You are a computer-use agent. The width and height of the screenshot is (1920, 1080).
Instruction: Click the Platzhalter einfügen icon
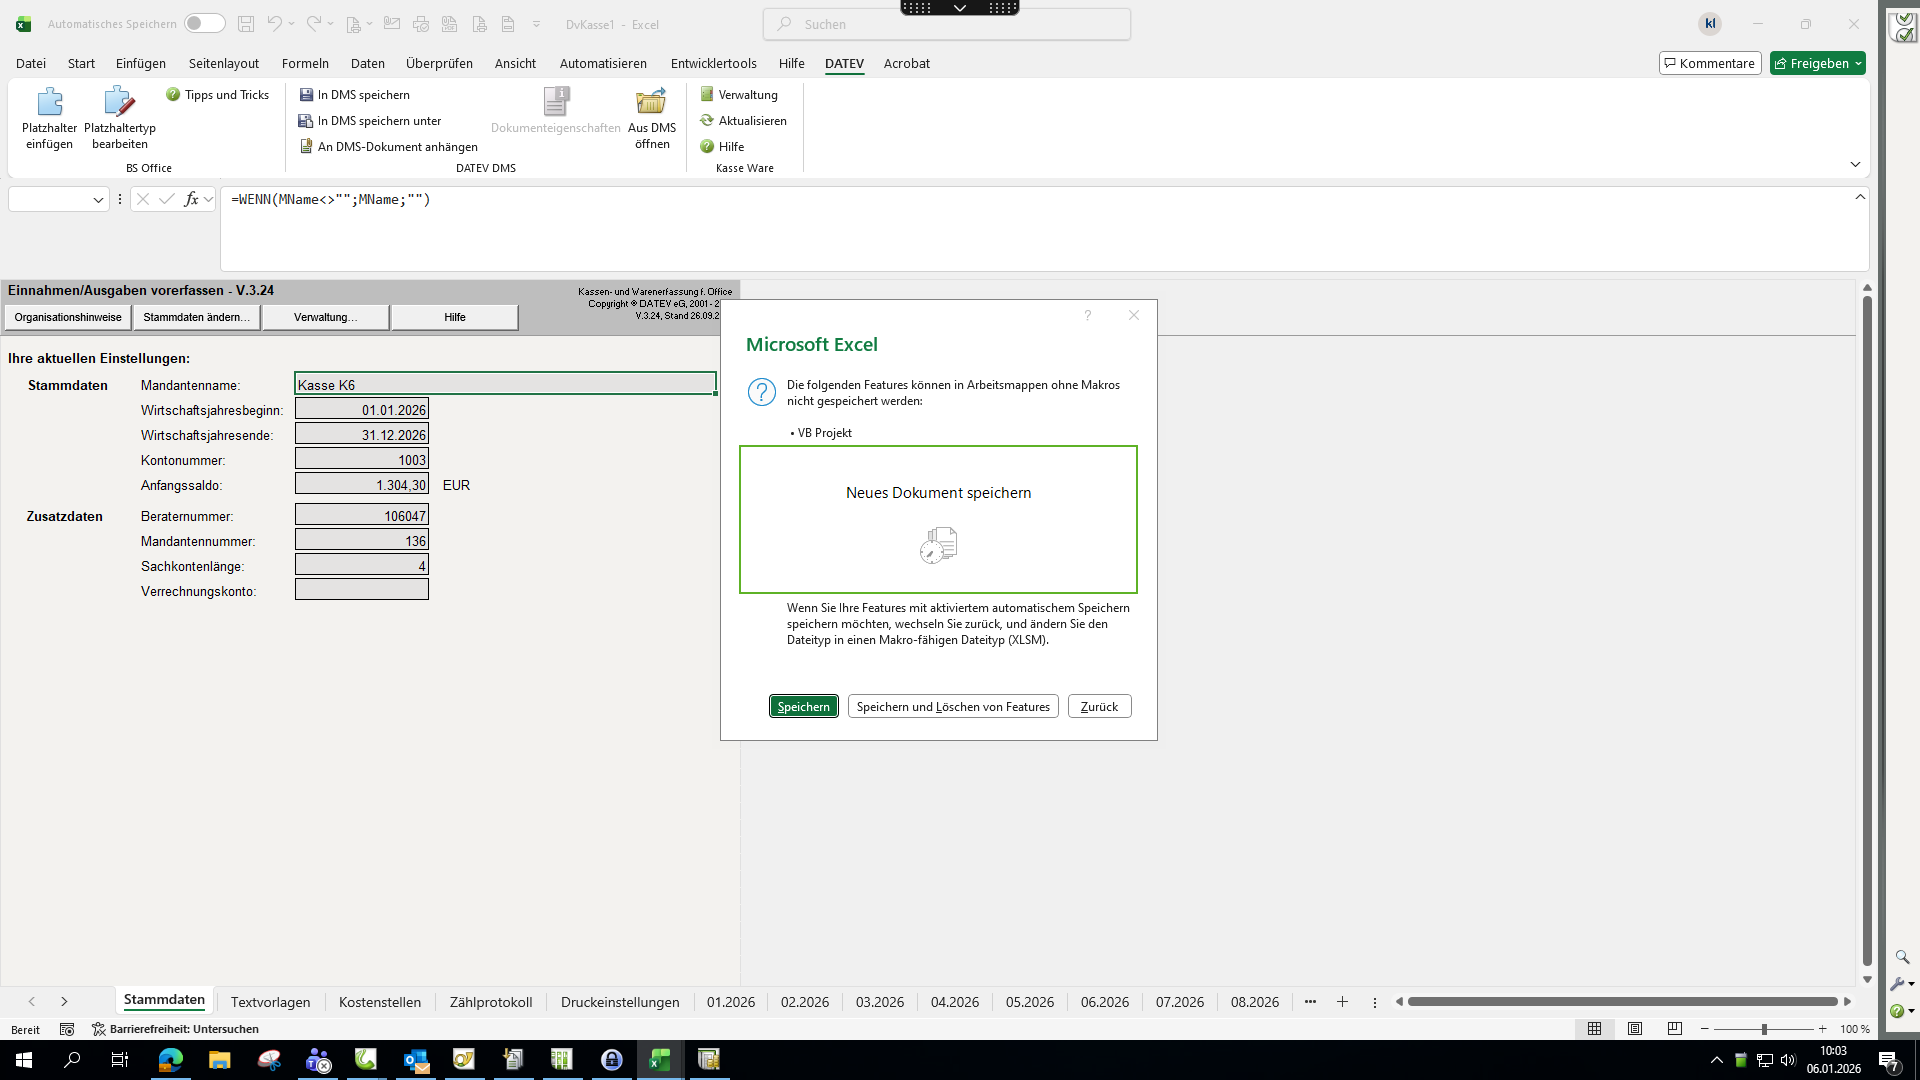point(49,102)
